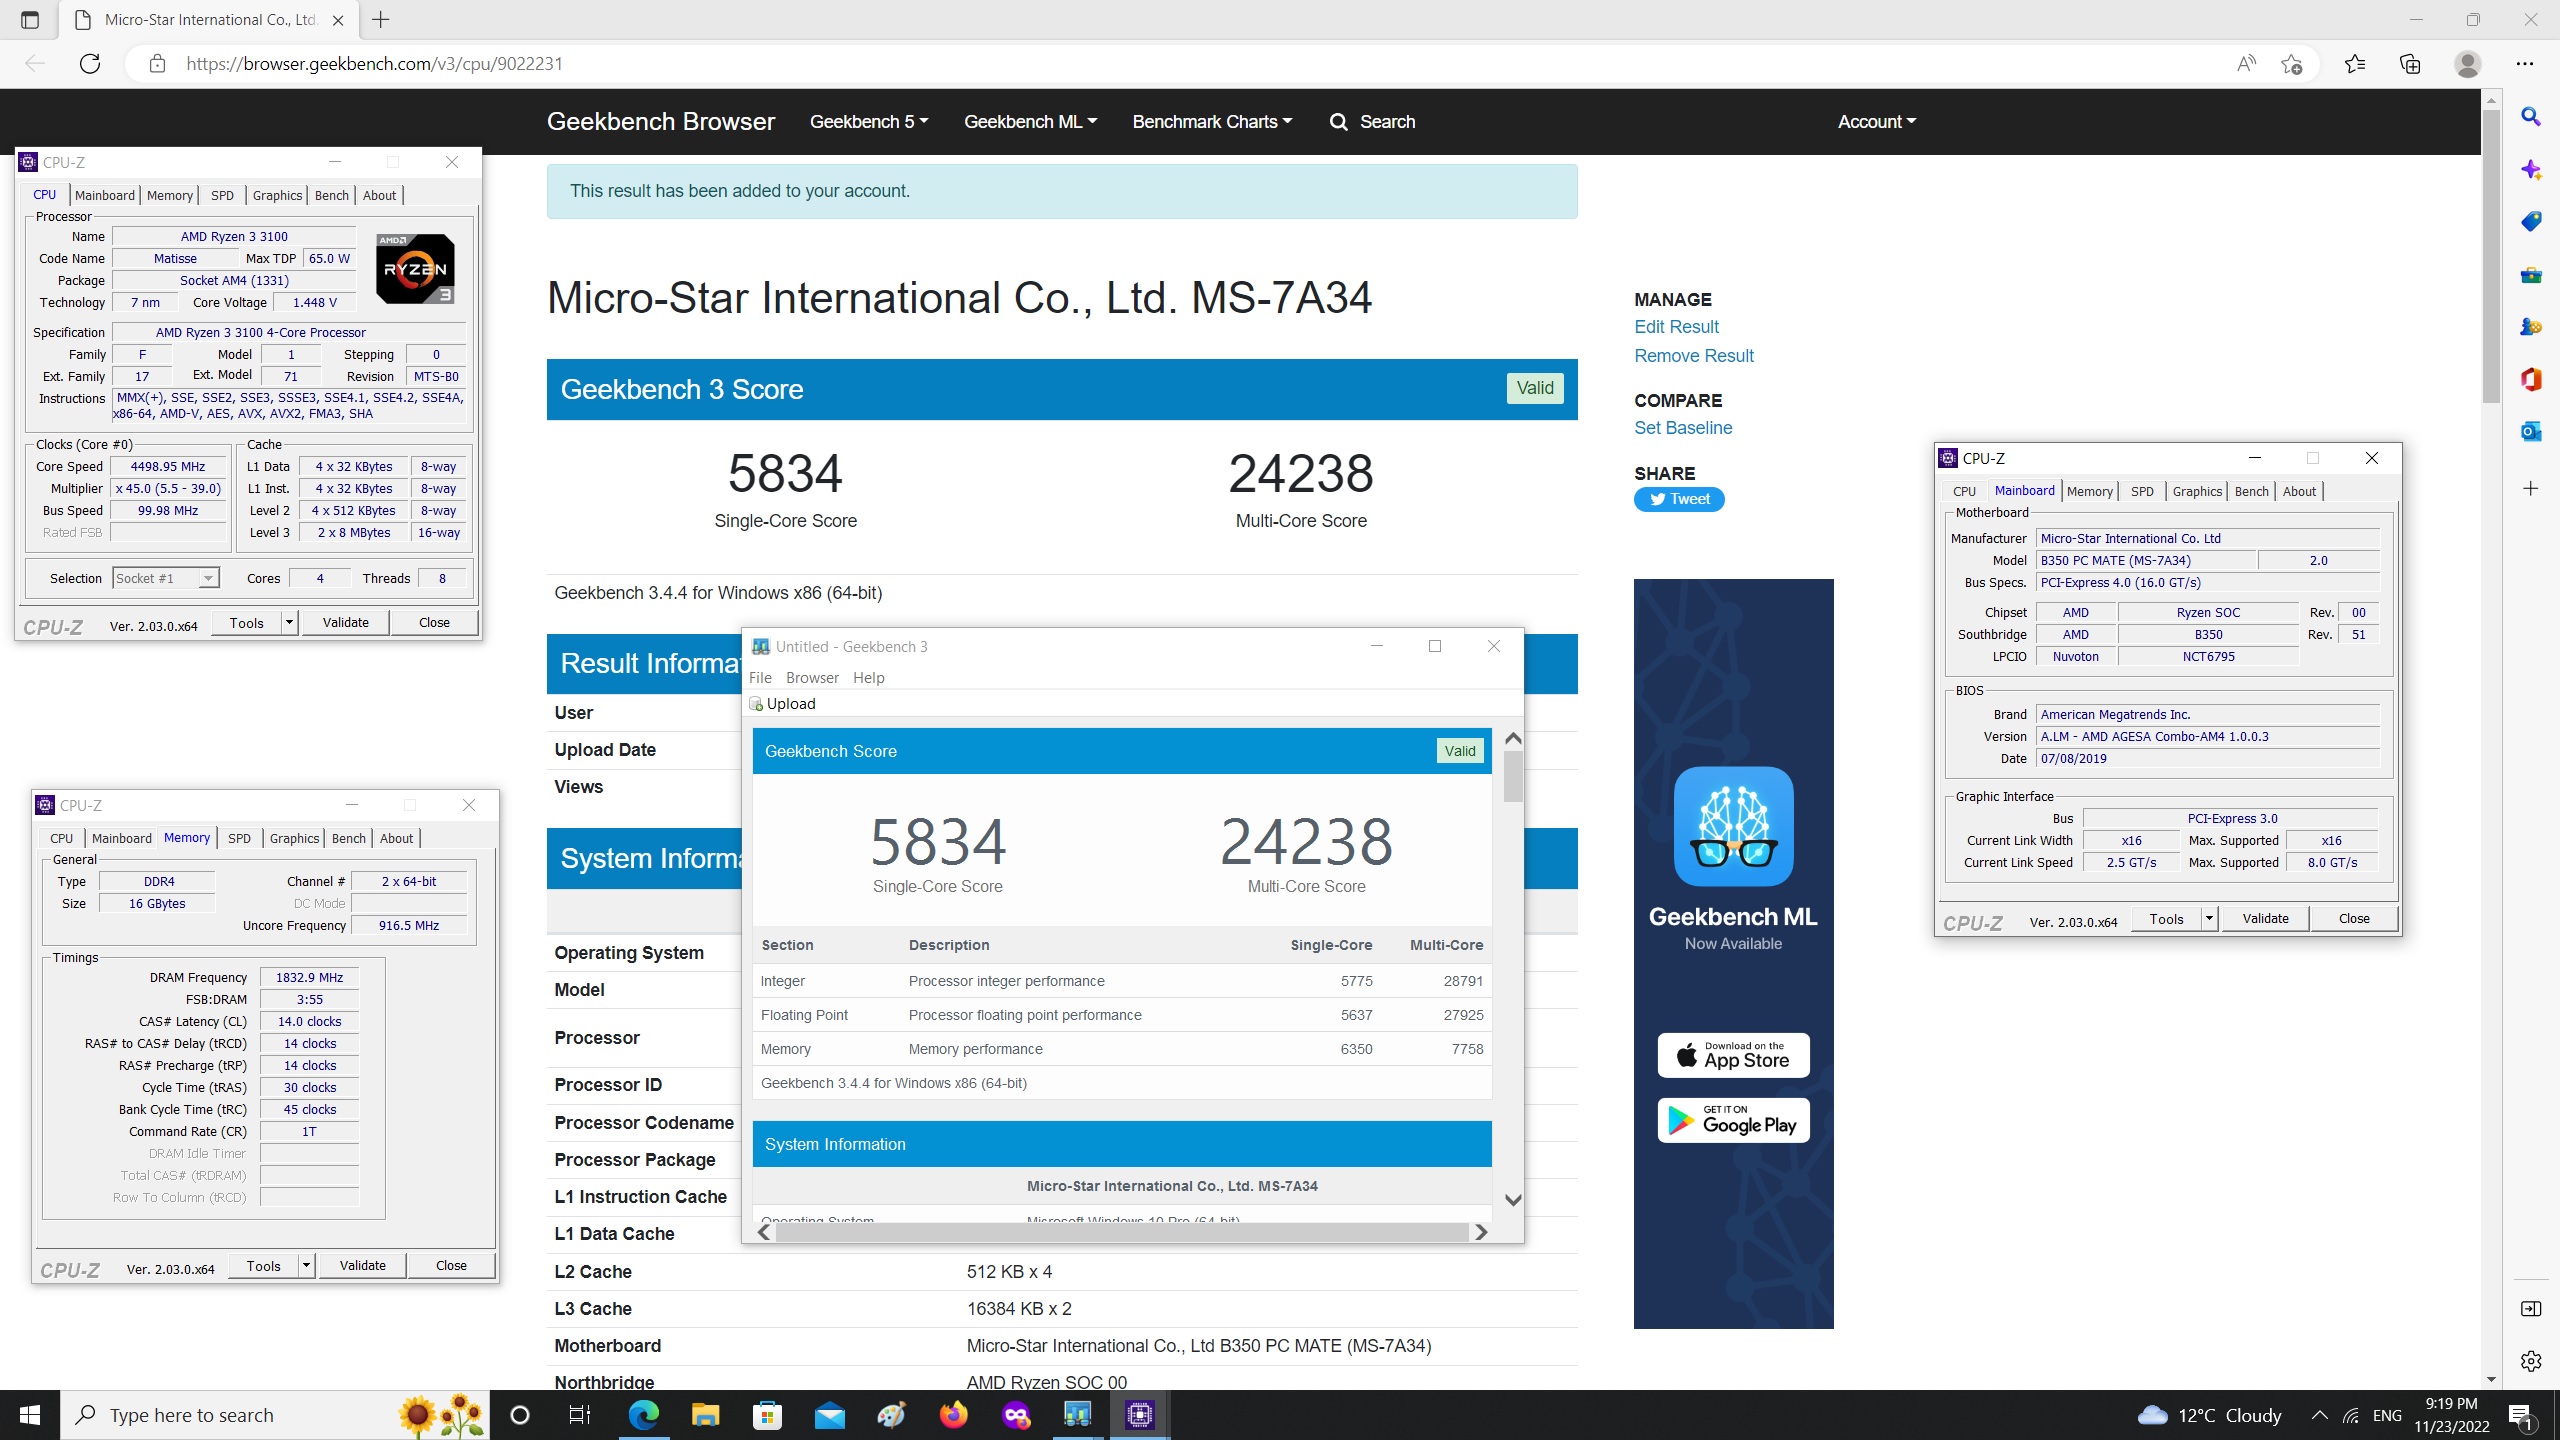Switch to Mainboard tab in CPU-Z CPU window
The height and width of the screenshot is (1440, 2560).
click(104, 195)
